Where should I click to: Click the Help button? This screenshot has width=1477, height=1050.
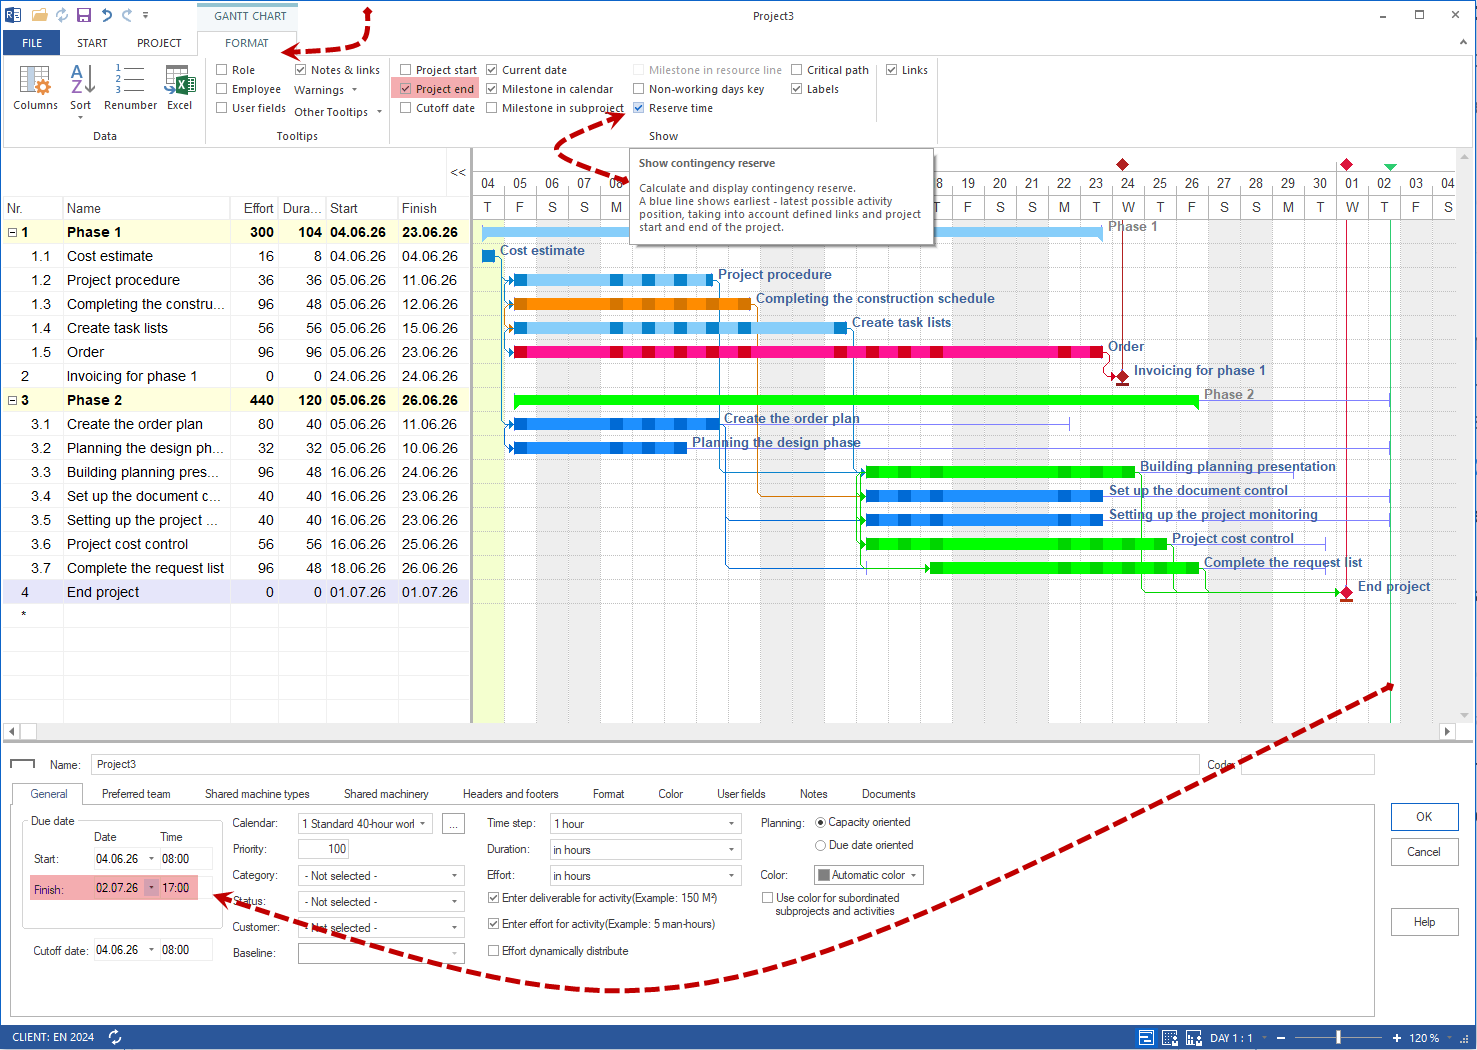pos(1424,922)
